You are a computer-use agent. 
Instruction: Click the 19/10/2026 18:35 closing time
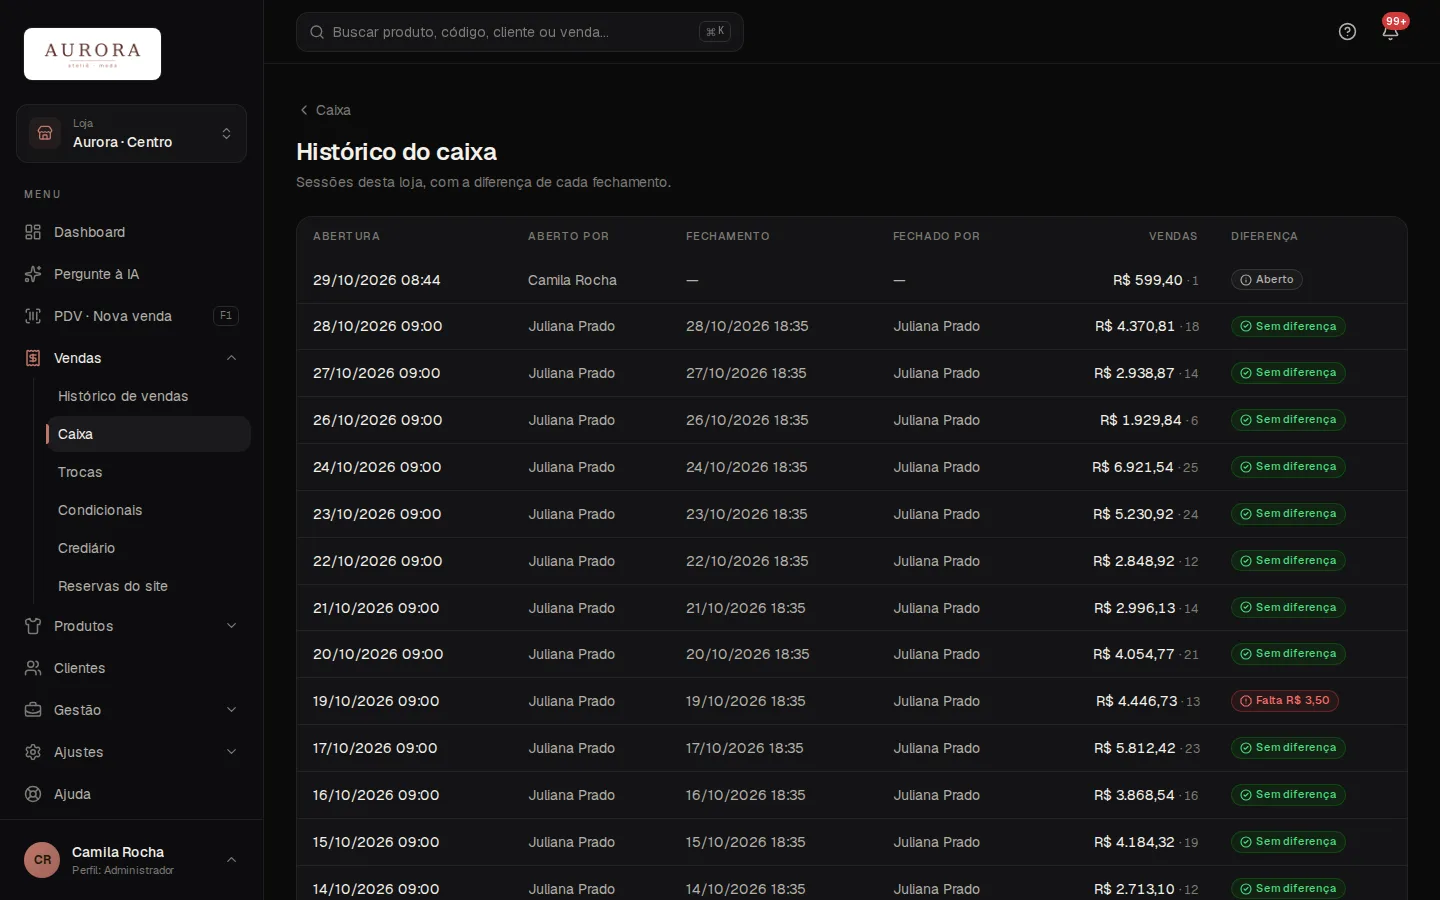coord(745,701)
